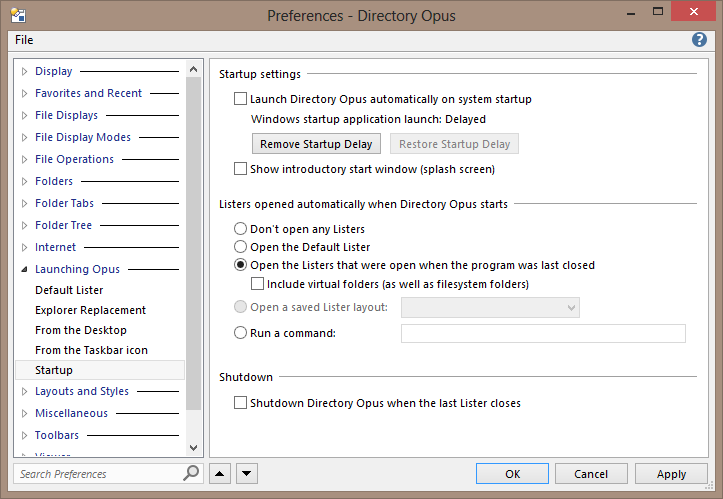Open the Default Lister page
Screen dimensions: 723x499
point(69,290)
